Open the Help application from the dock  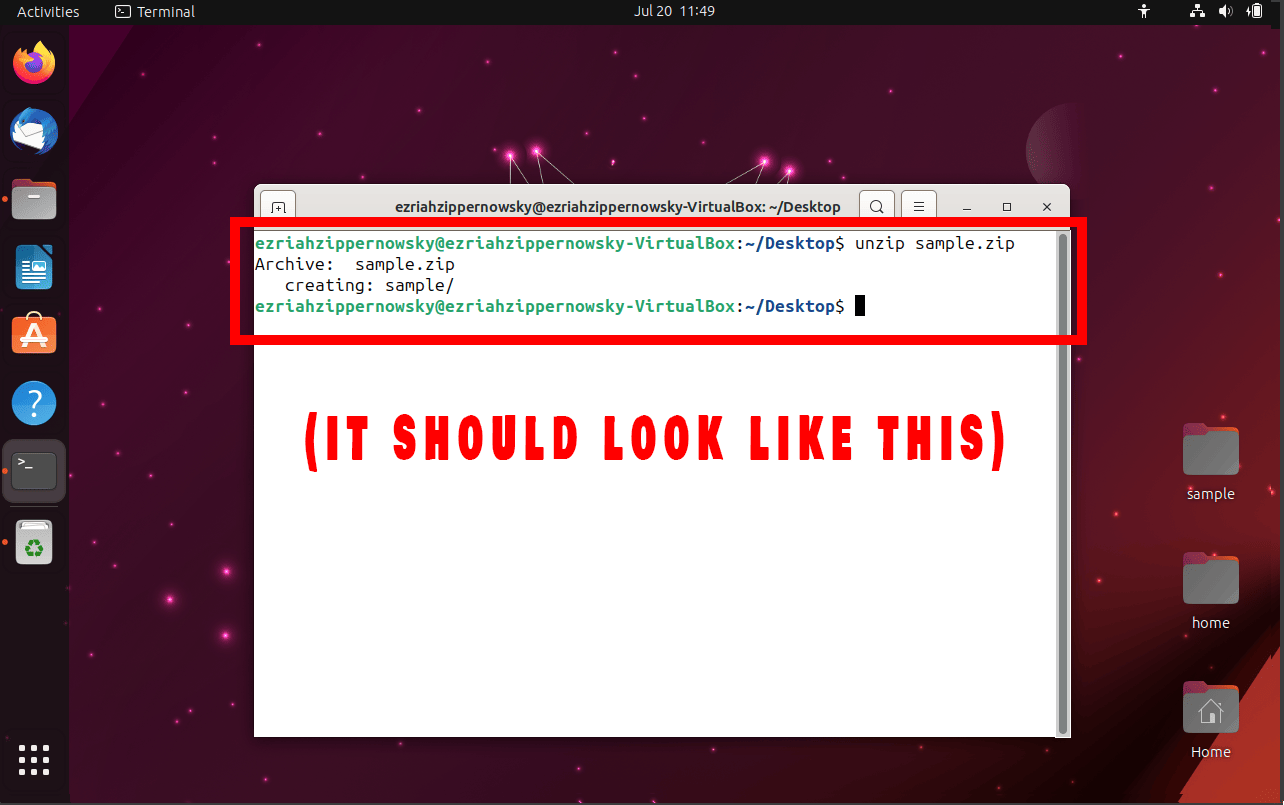coord(33,402)
